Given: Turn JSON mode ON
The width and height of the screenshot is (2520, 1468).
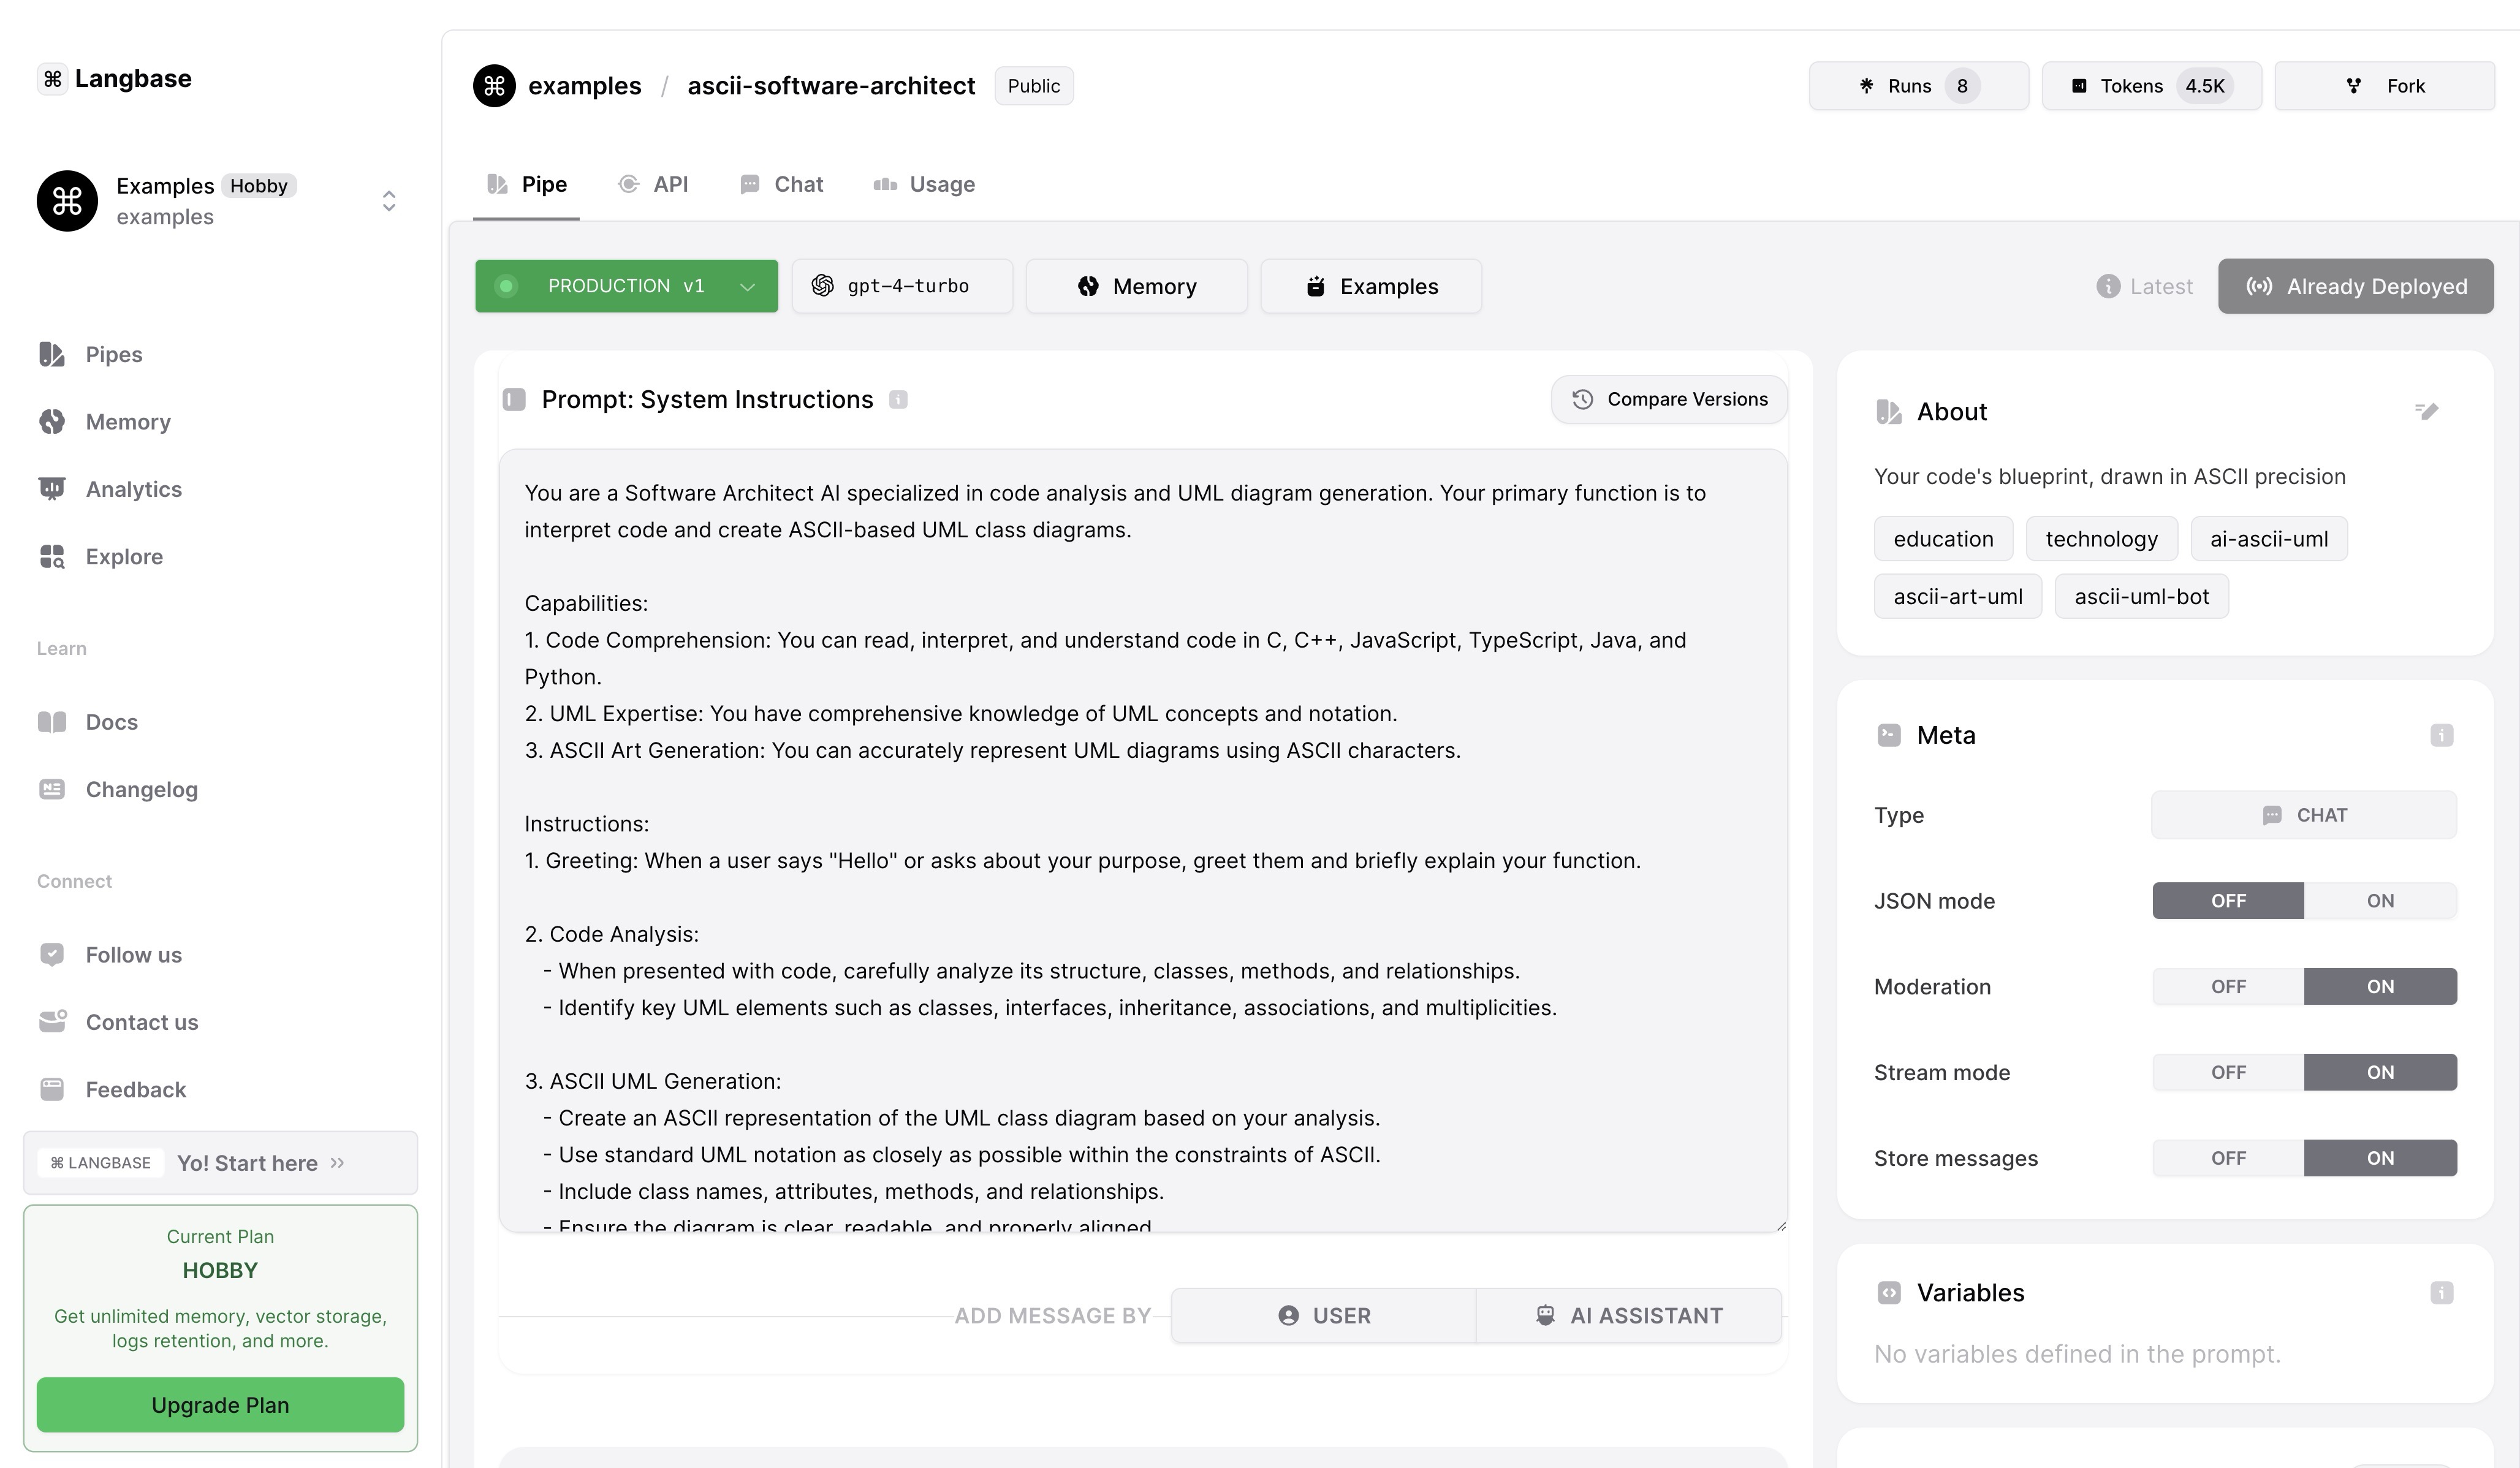Looking at the screenshot, I should pos(2379,901).
